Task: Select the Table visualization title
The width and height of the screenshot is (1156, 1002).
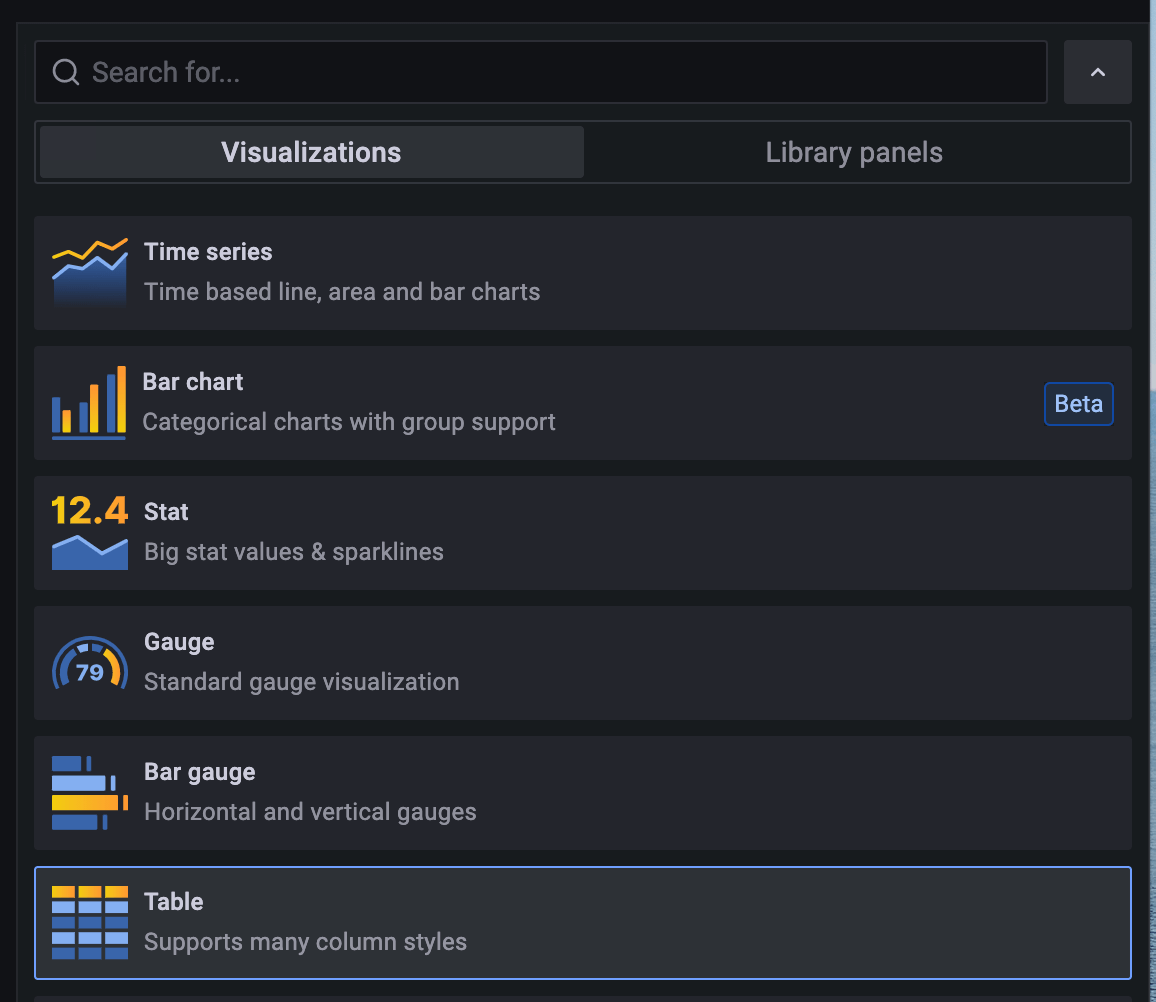Action: (174, 902)
